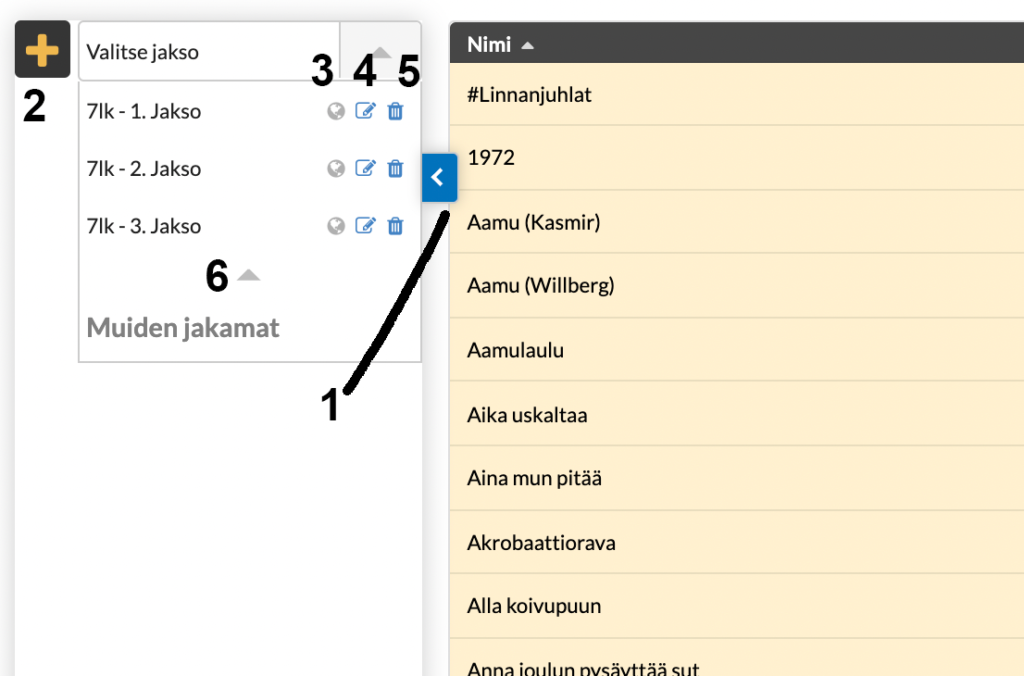Open the song #Linnanjuhlat
Image resolution: width=1024 pixels, height=676 pixels.
click(x=530, y=95)
